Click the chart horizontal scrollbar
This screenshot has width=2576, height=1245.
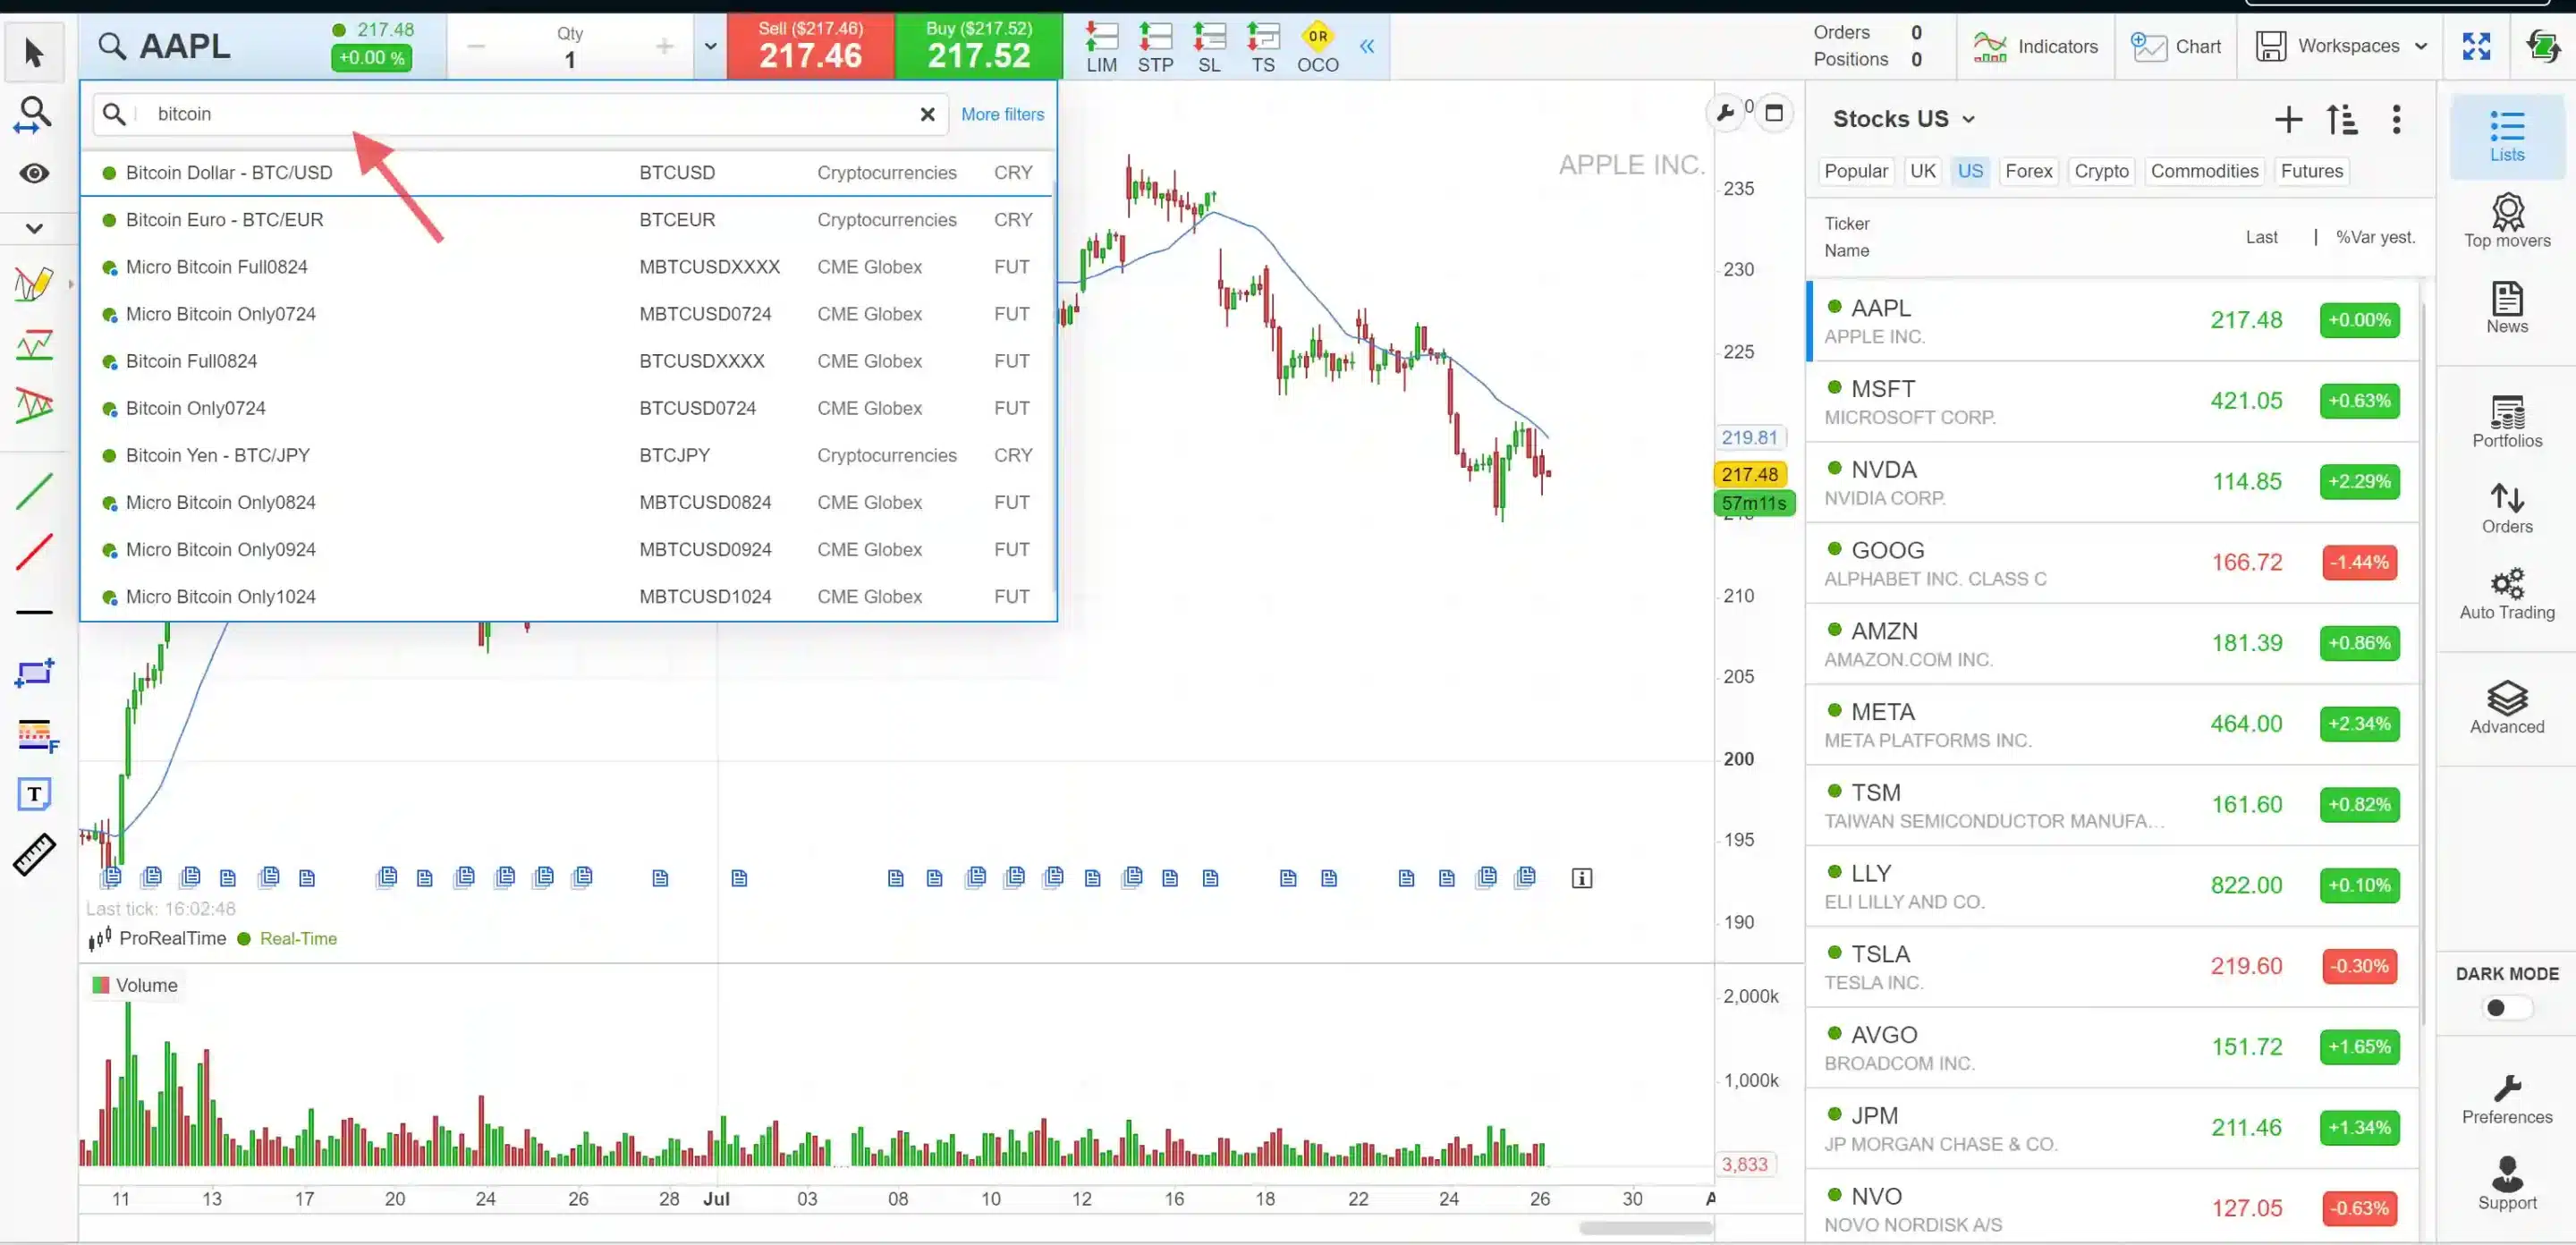(1644, 1227)
